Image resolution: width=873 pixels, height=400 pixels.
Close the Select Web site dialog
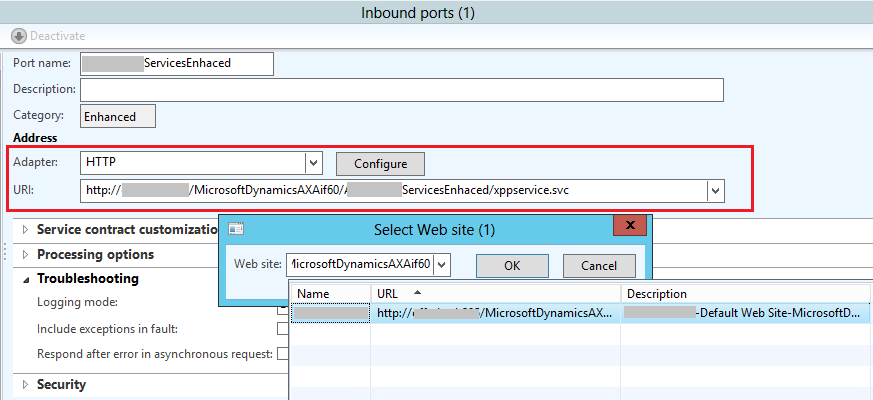coord(628,229)
